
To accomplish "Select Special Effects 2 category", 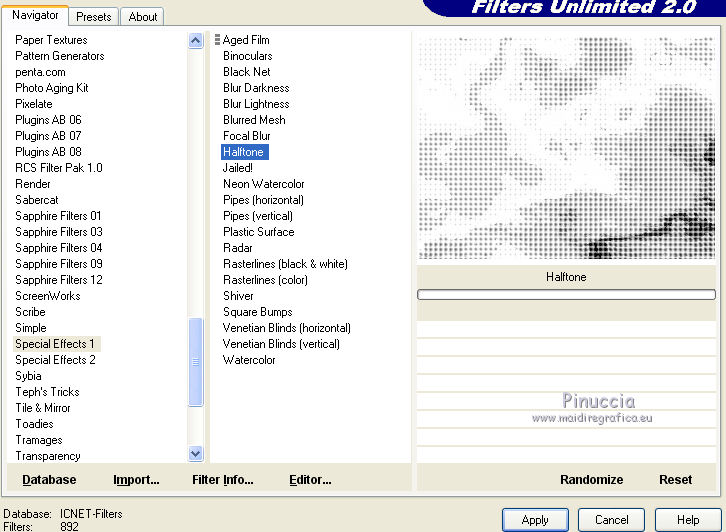I will click(55, 360).
